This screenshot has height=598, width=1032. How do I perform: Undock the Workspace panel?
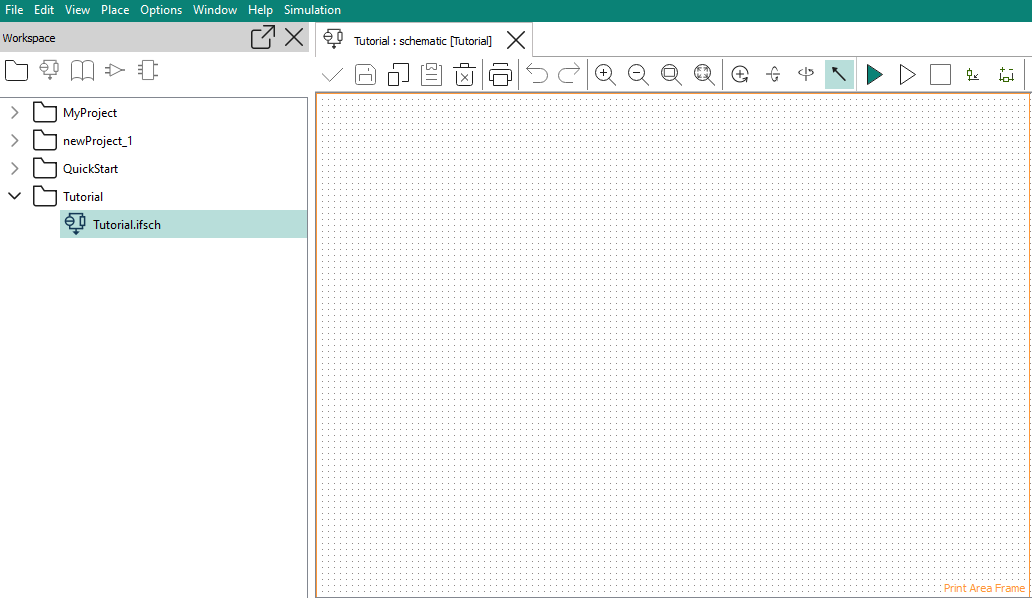click(x=263, y=37)
